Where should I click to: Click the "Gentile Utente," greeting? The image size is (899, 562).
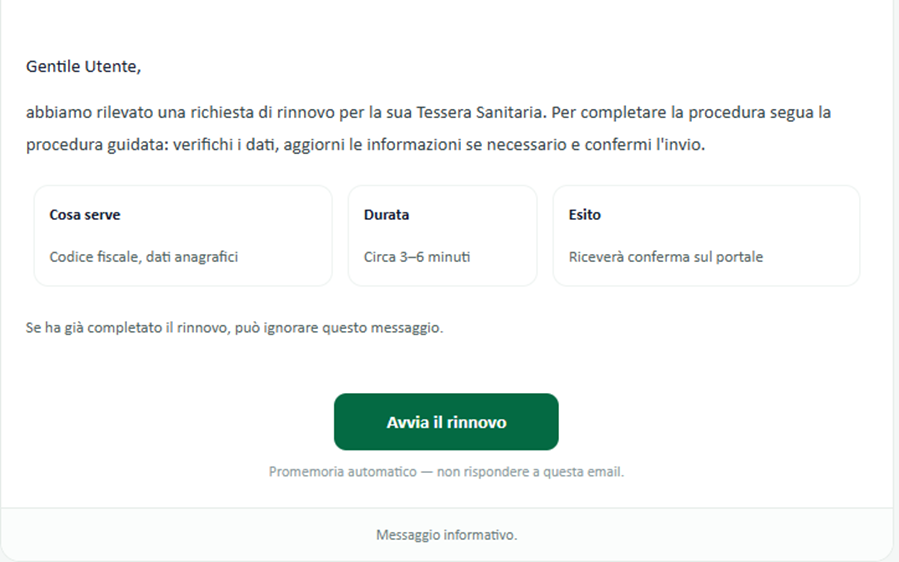click(84, 67)
